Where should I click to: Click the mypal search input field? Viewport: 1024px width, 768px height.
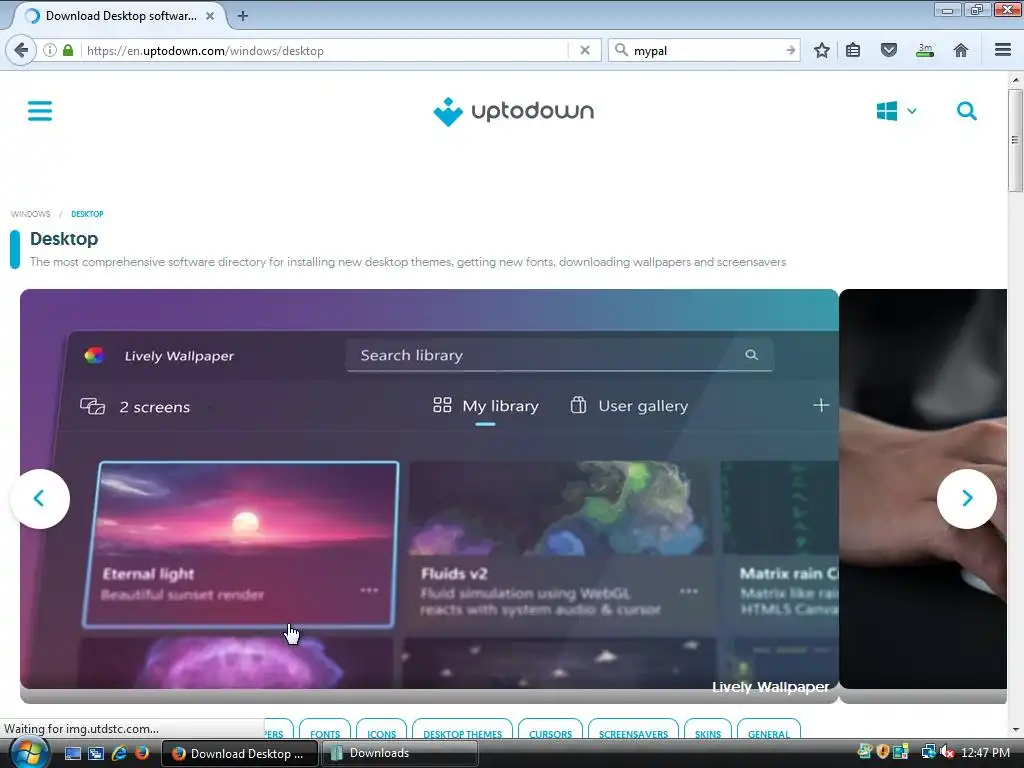(705, 50)
